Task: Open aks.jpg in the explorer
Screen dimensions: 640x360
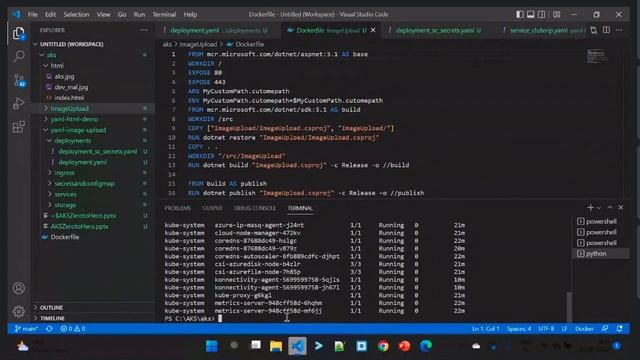Action: click(93, 76)
